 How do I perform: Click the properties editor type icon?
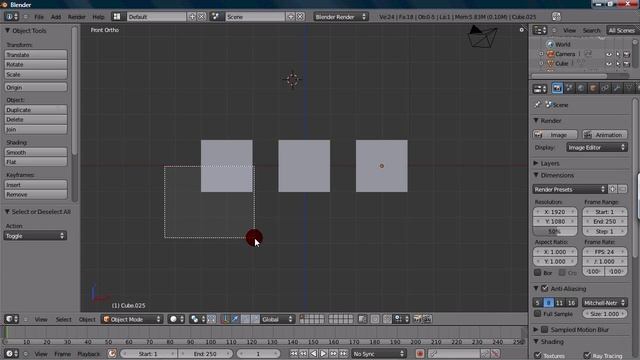(540, 89)
